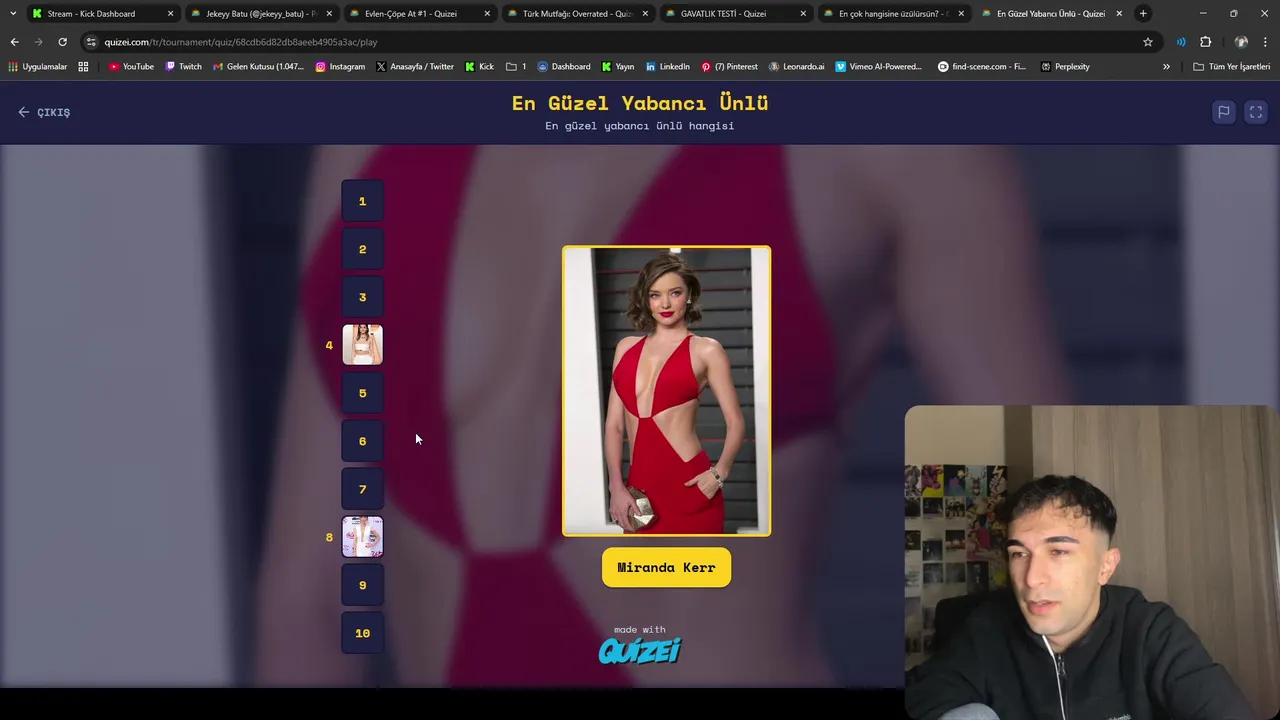Bookmark this page with star icon
The image size is (1280, 720).
point(1148,42)
